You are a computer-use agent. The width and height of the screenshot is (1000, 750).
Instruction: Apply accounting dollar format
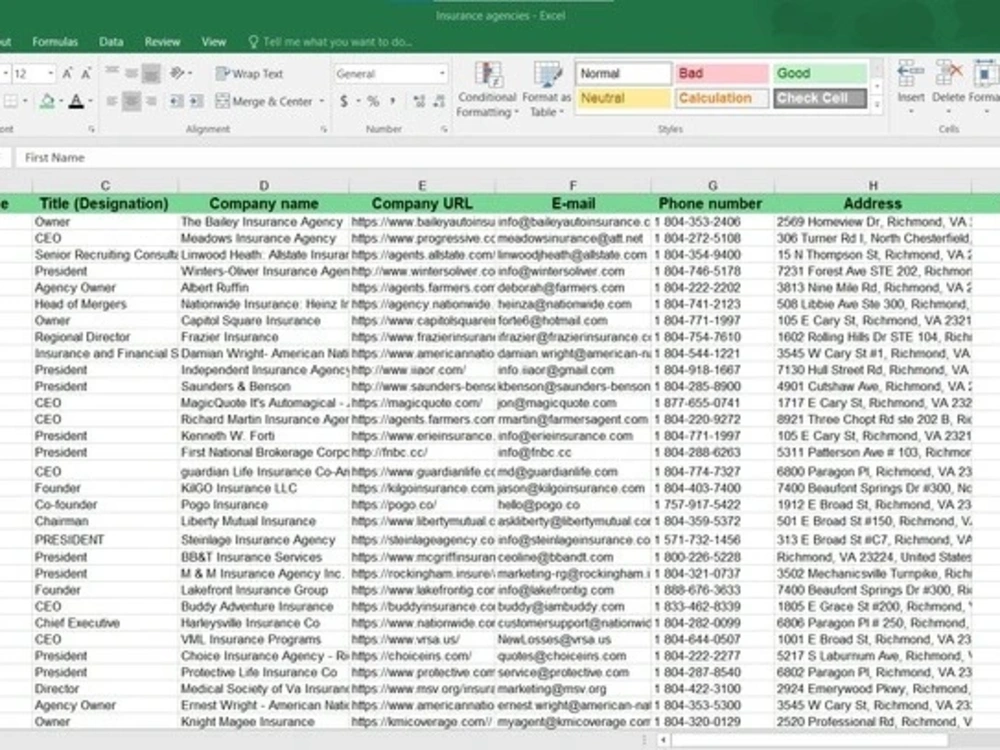[344, 101]
